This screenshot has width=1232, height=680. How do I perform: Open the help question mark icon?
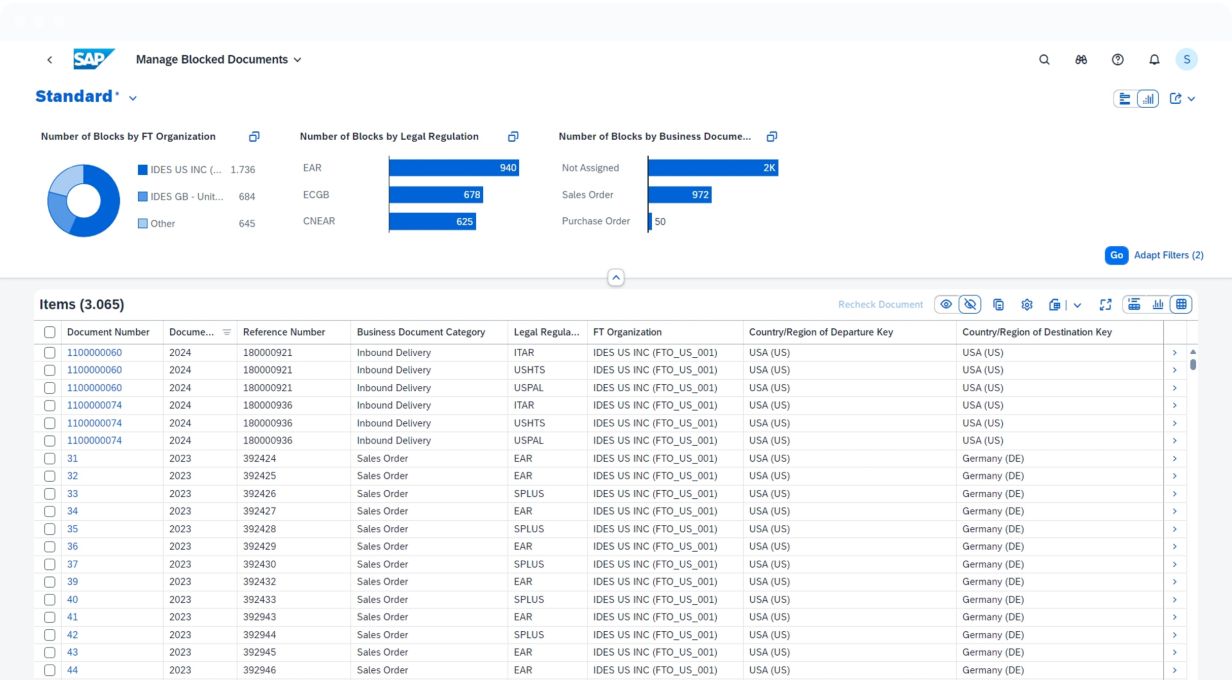[x=1118, y=60]
